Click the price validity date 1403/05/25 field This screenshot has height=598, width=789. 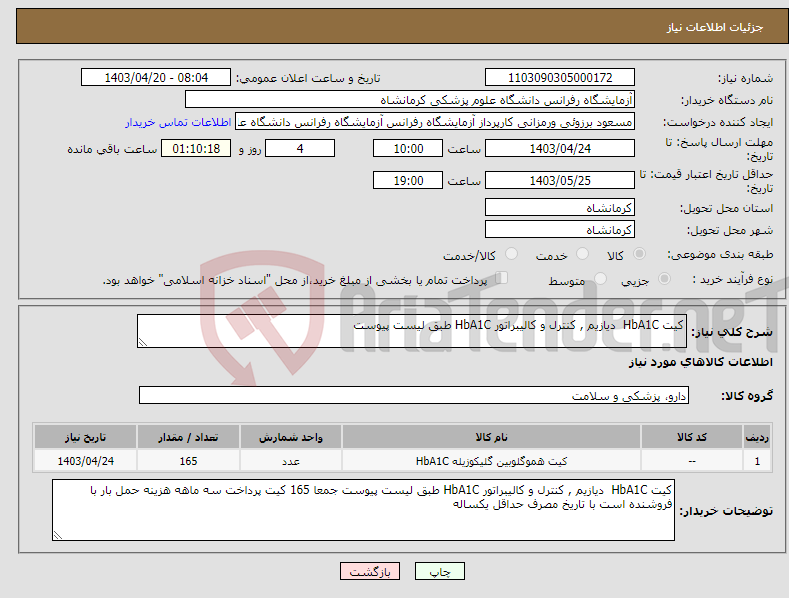[560, 180]
